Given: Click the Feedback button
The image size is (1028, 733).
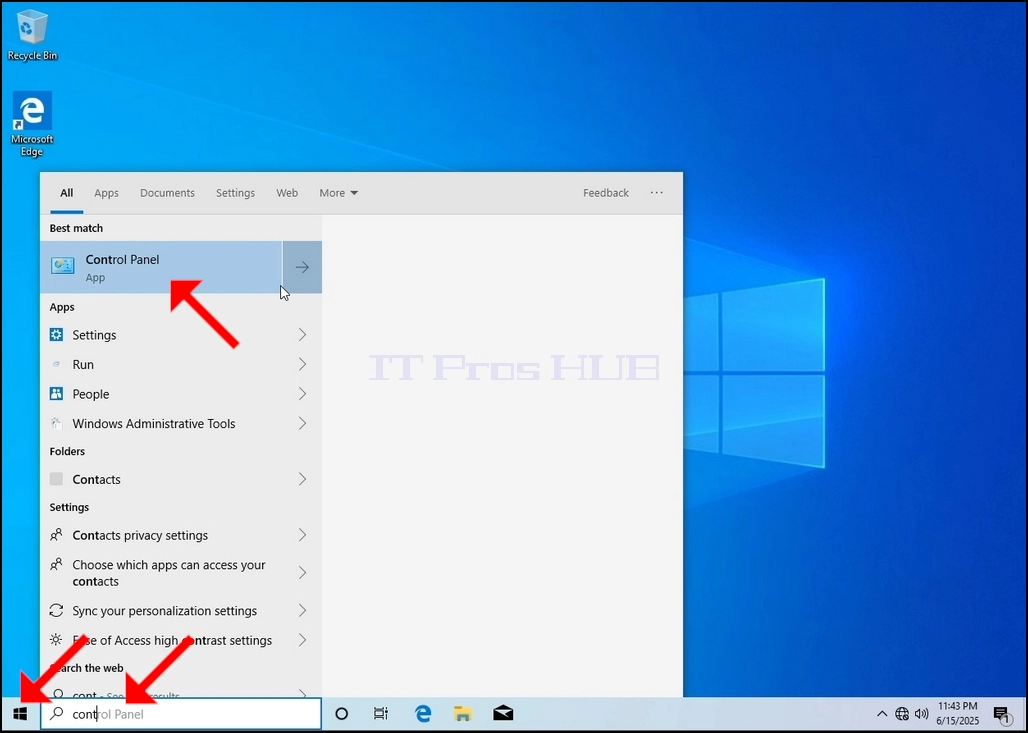Looking at the screenshot, I should click(606, 193).
